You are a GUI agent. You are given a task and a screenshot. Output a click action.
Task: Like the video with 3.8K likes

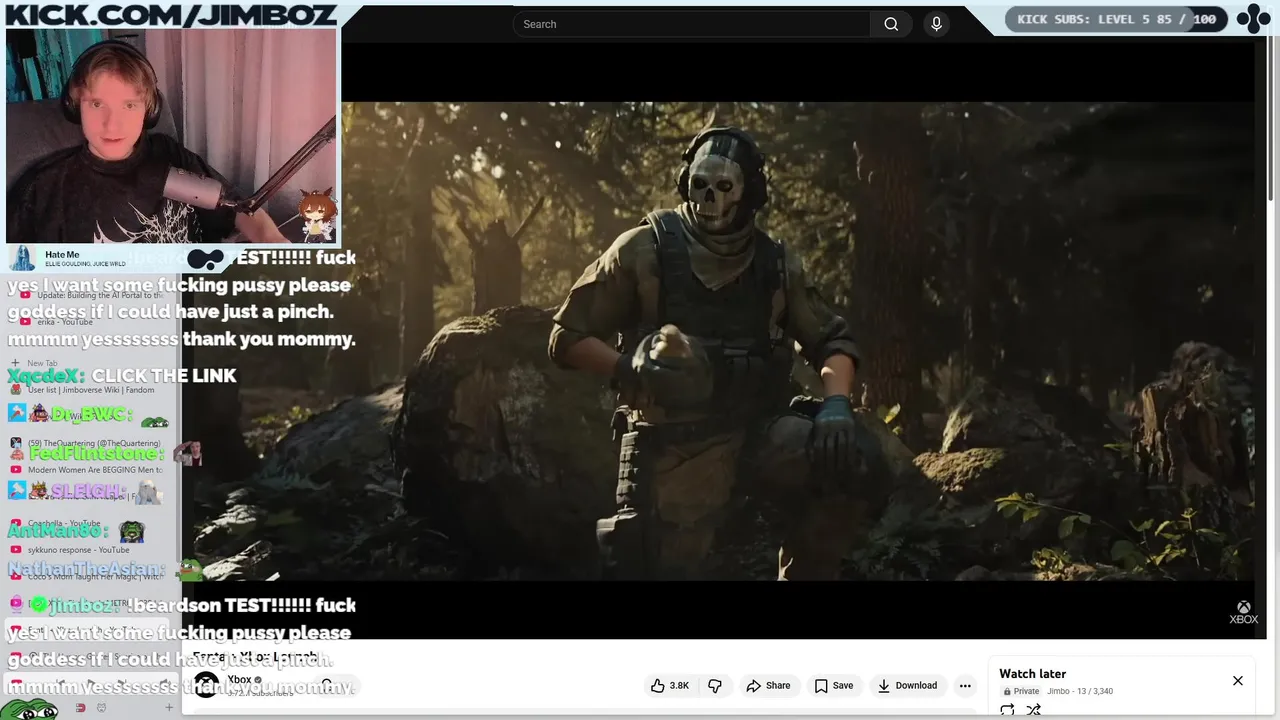(x=670, y=685)
